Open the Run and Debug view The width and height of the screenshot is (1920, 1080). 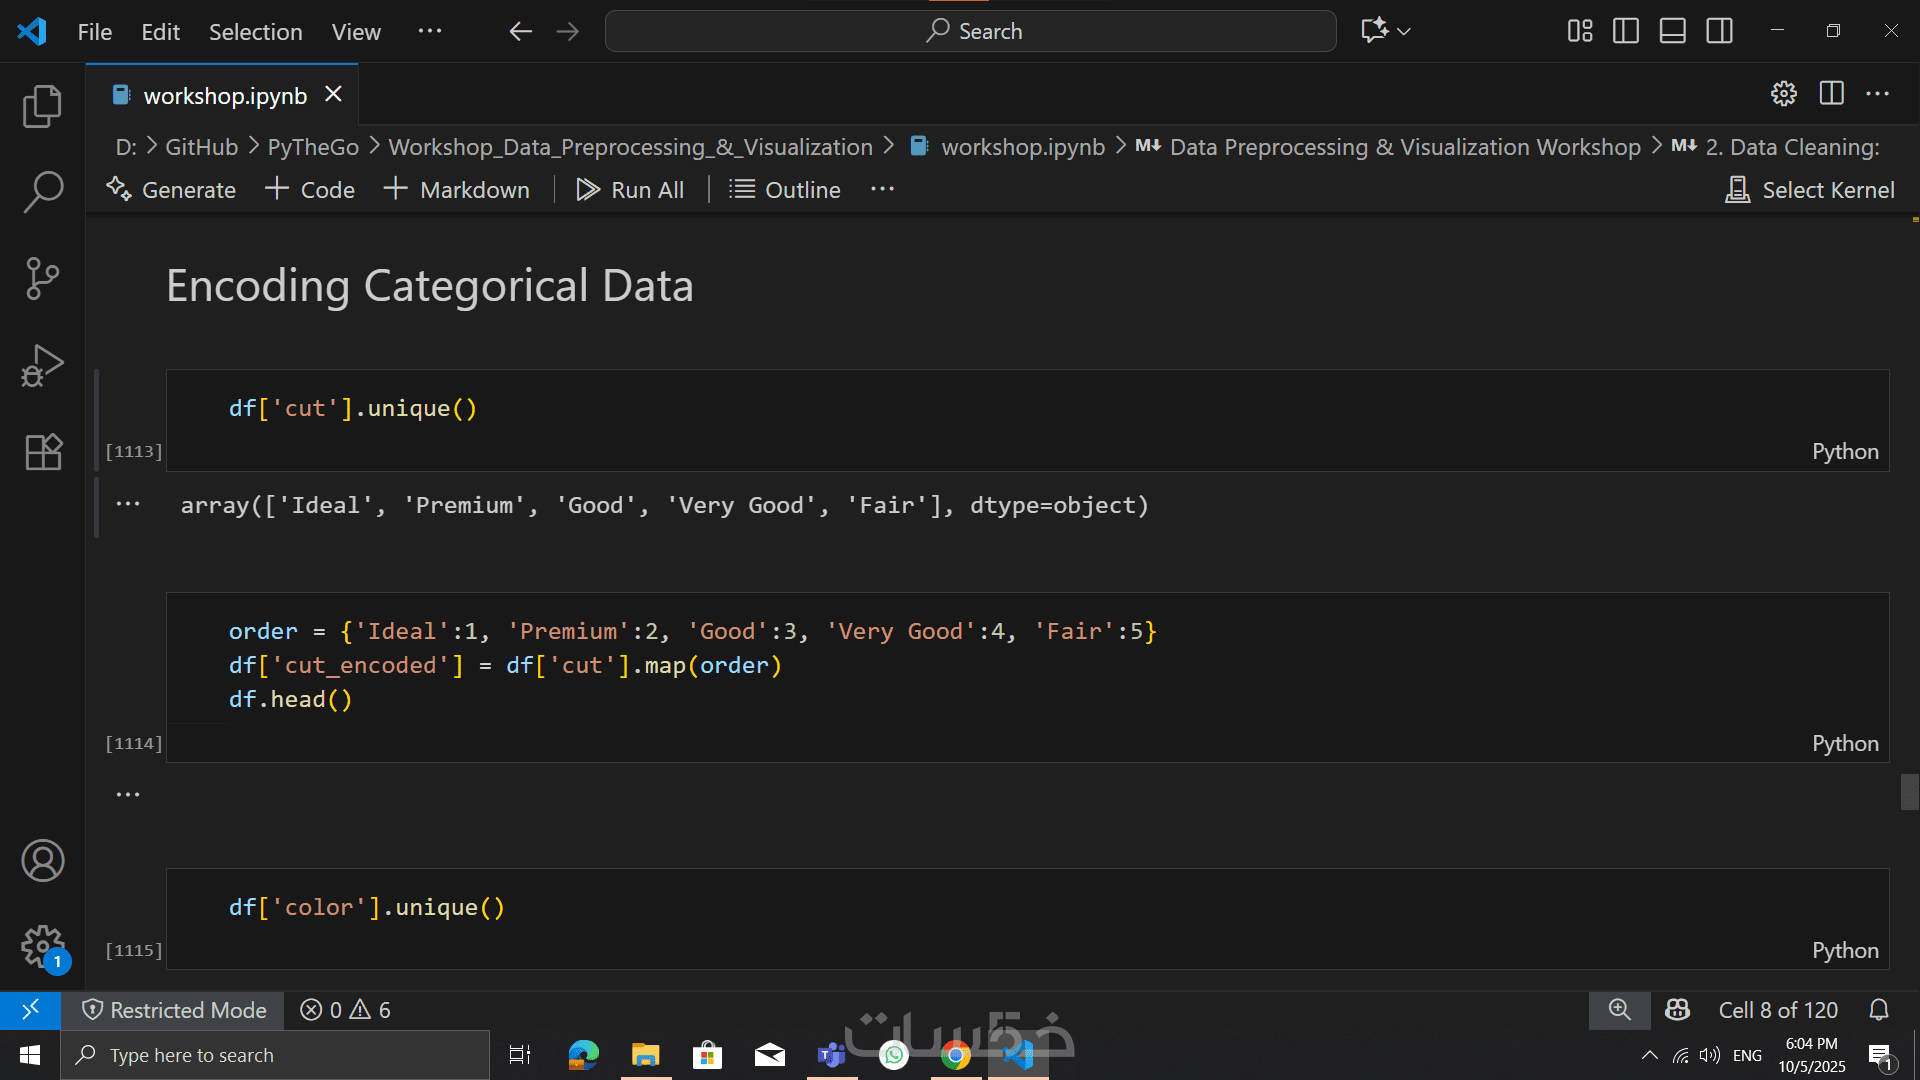pyautogui.click(x=42, y=365)
